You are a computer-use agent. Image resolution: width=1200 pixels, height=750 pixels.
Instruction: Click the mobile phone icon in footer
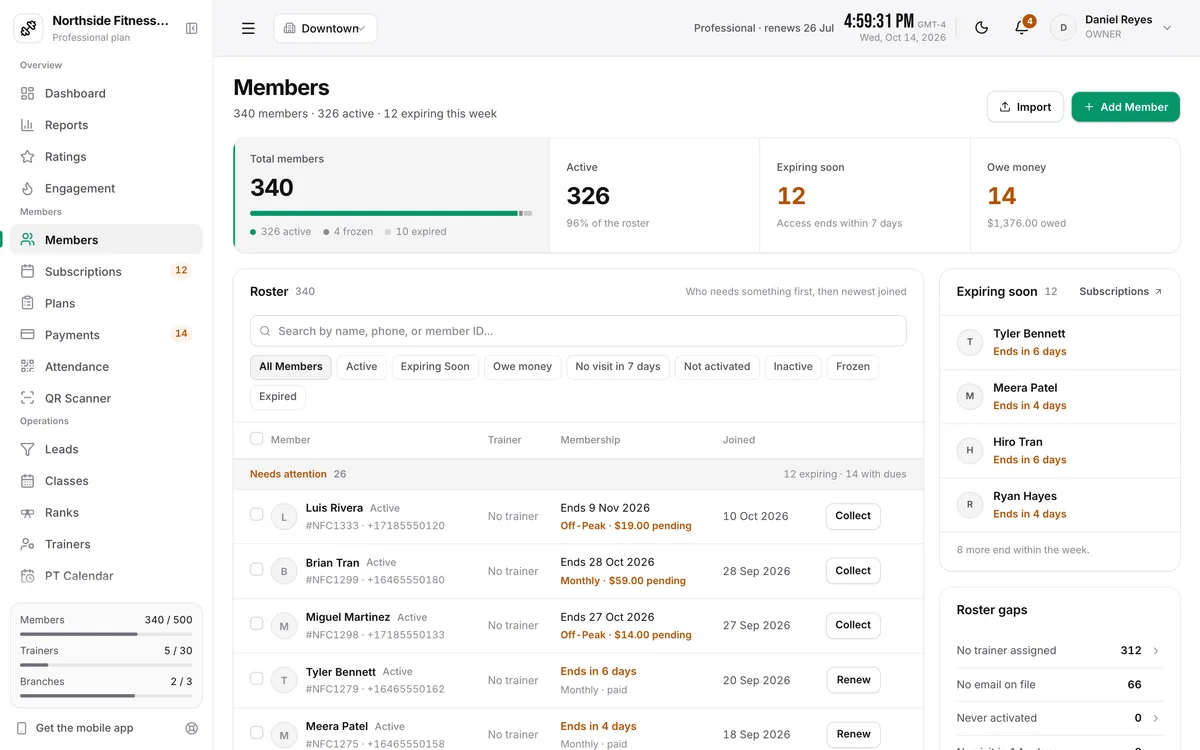pyautogui.click(x=22, y=728)
